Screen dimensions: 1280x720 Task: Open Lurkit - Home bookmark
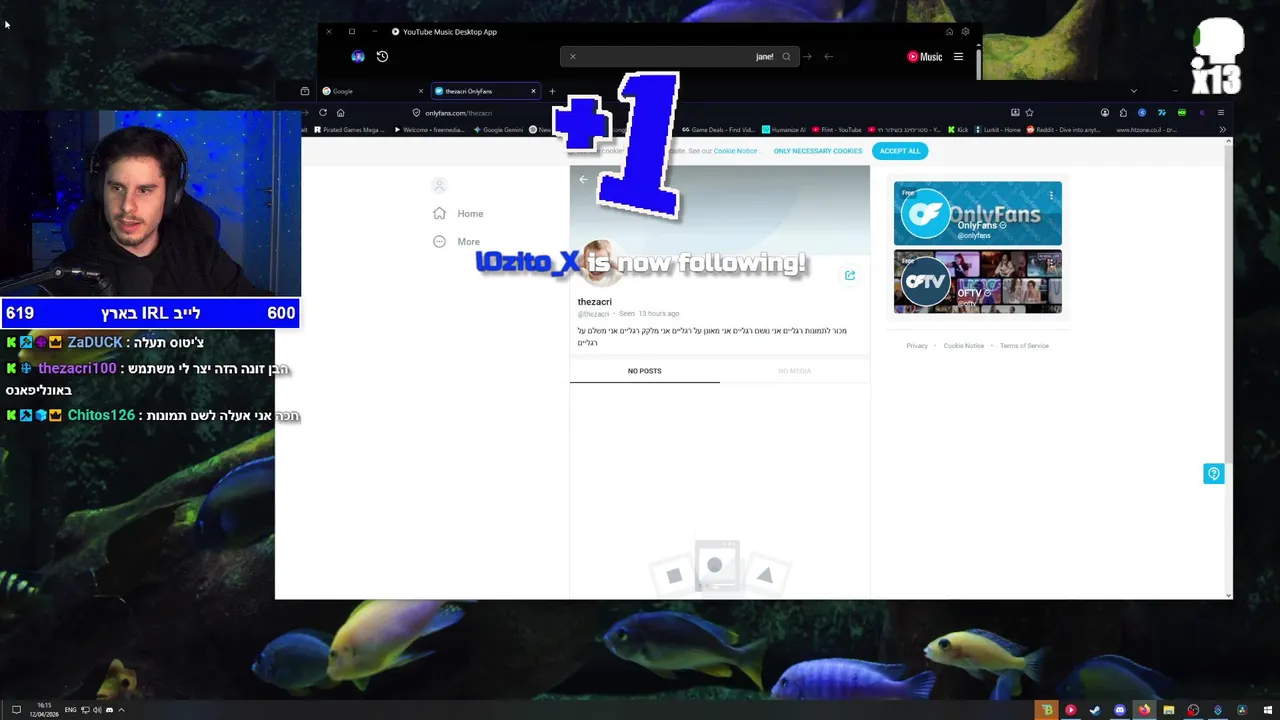tap(997, 130)
